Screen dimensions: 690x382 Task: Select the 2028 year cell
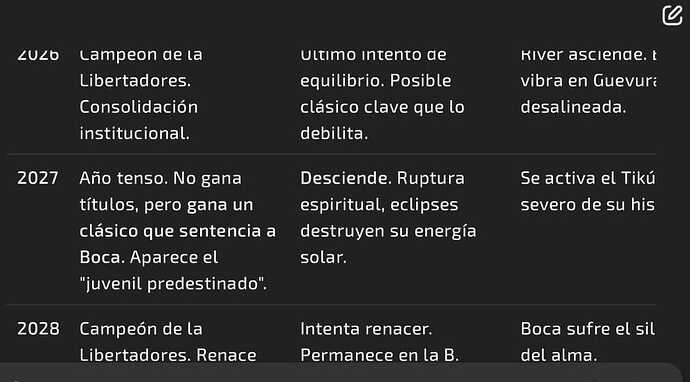(x=38, y=329)
